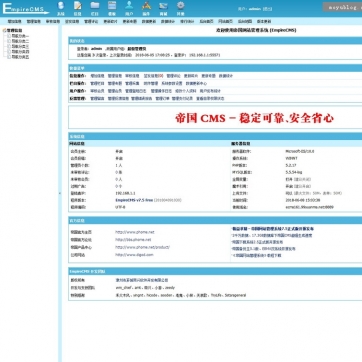Image resolution: width=362 pixels, height=362 pixels.
Task: Open the http://www.digod.com link
Action: tap(134, 255)
